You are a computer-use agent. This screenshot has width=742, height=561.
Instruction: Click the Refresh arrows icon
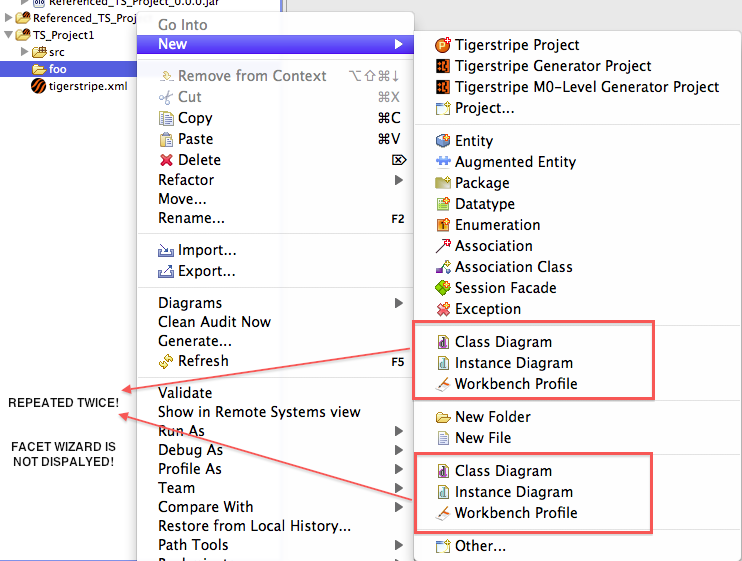(166, 361)
